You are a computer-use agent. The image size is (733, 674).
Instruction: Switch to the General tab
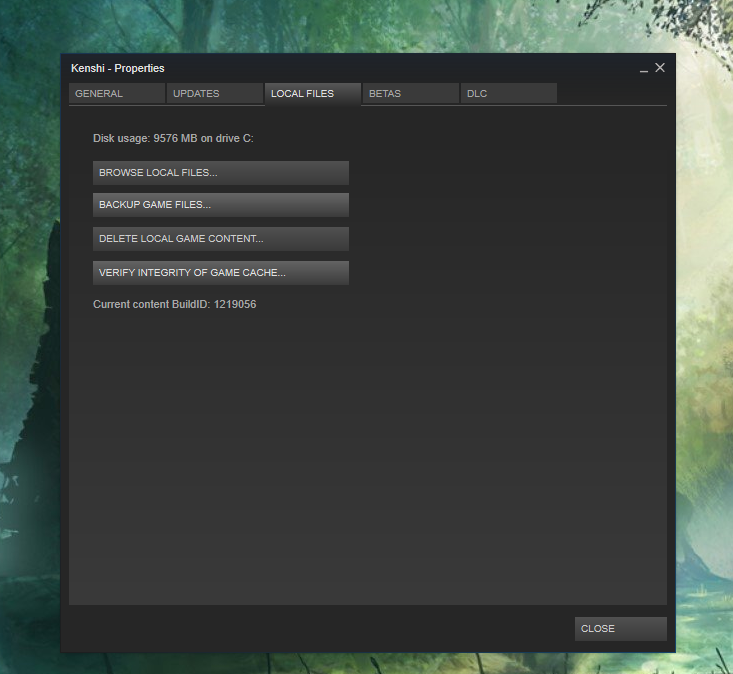click(x=117, y=93)
